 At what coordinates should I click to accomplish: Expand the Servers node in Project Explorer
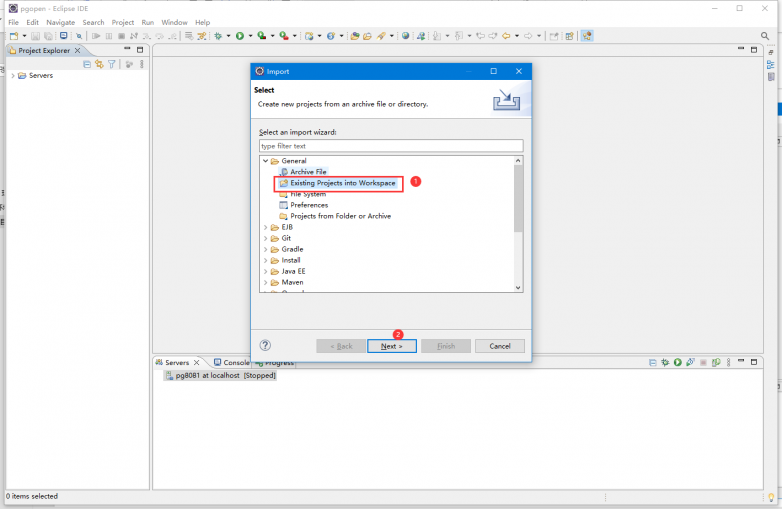point(12,76)
